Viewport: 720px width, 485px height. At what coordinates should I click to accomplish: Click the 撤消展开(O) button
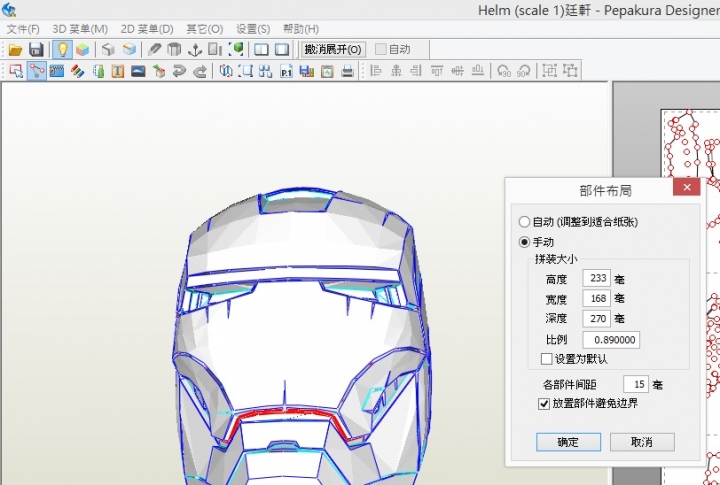(x=333, y=49)
